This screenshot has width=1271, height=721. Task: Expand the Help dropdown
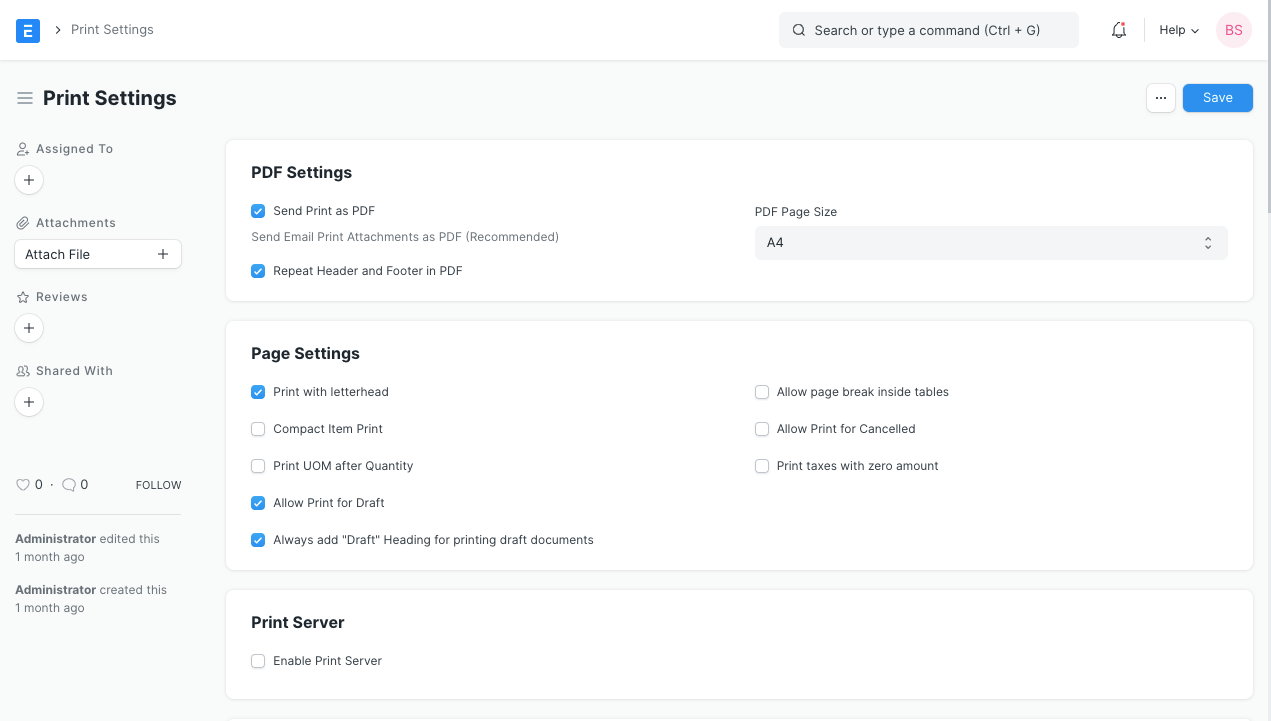1178,30
